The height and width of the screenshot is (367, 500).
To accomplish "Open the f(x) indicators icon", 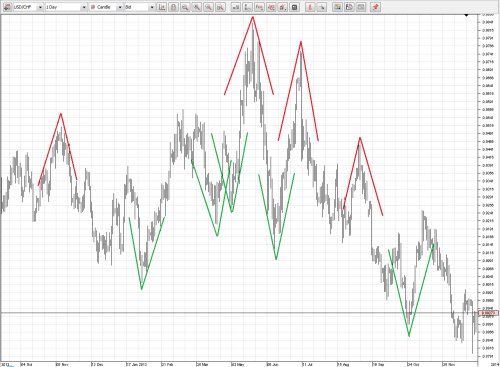I will 259,7.
